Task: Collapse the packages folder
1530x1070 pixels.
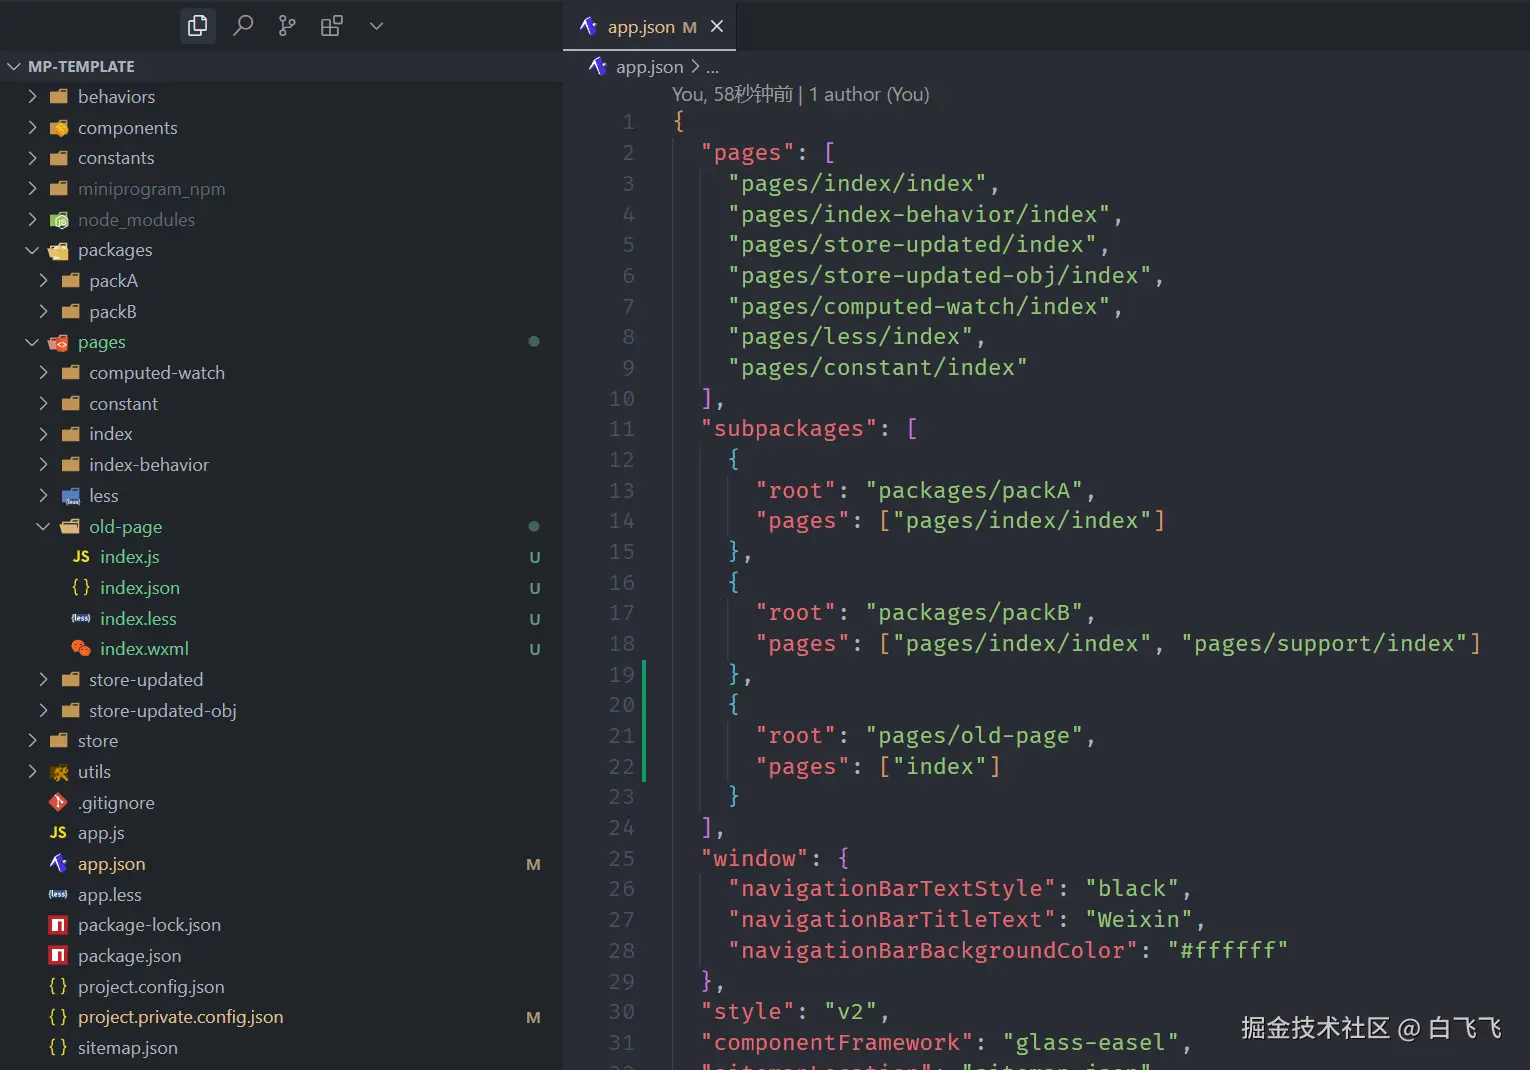Action: point(32,250)
